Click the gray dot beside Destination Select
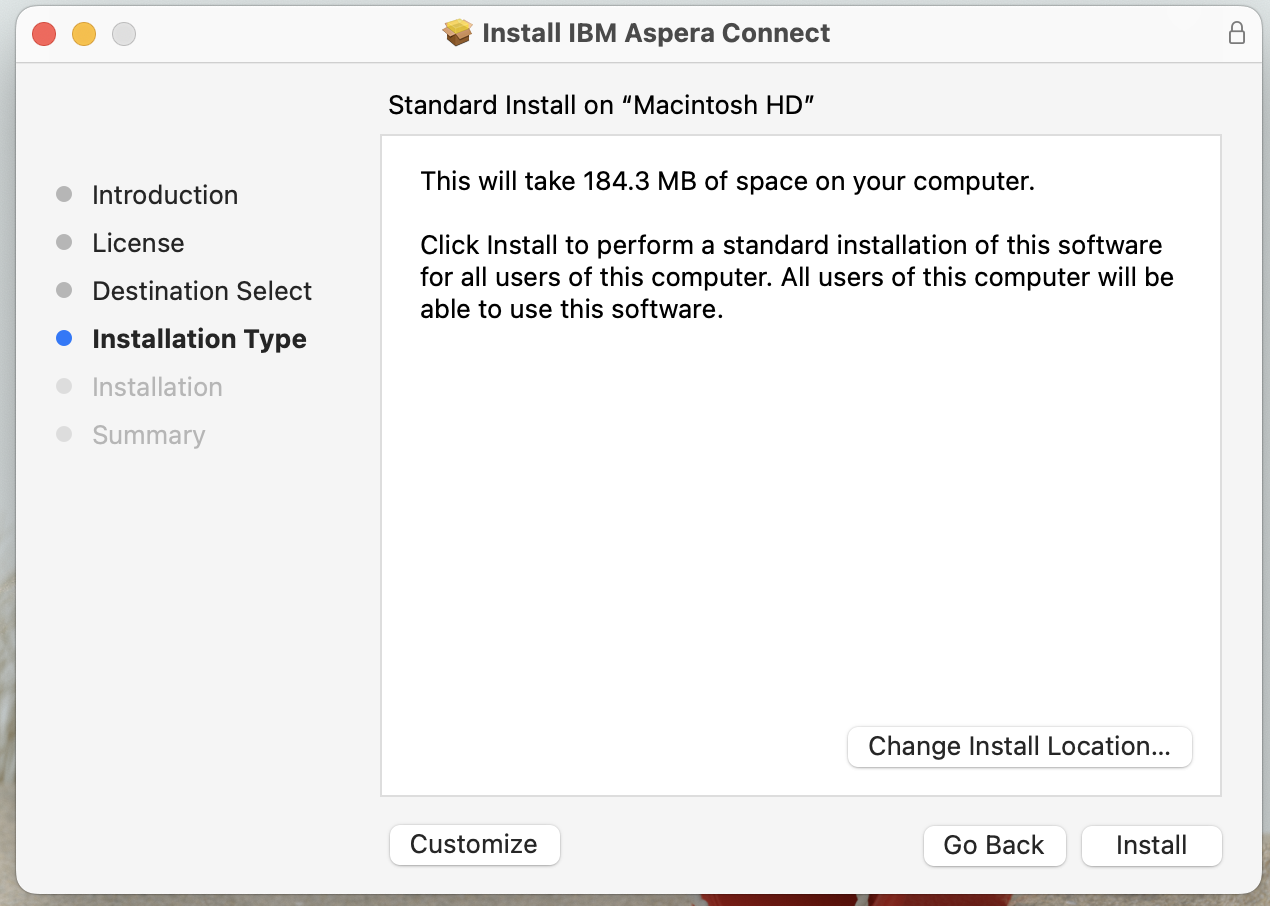This screenshot has height=906, width=1270. pyautogui.click(x=64, y=291)
